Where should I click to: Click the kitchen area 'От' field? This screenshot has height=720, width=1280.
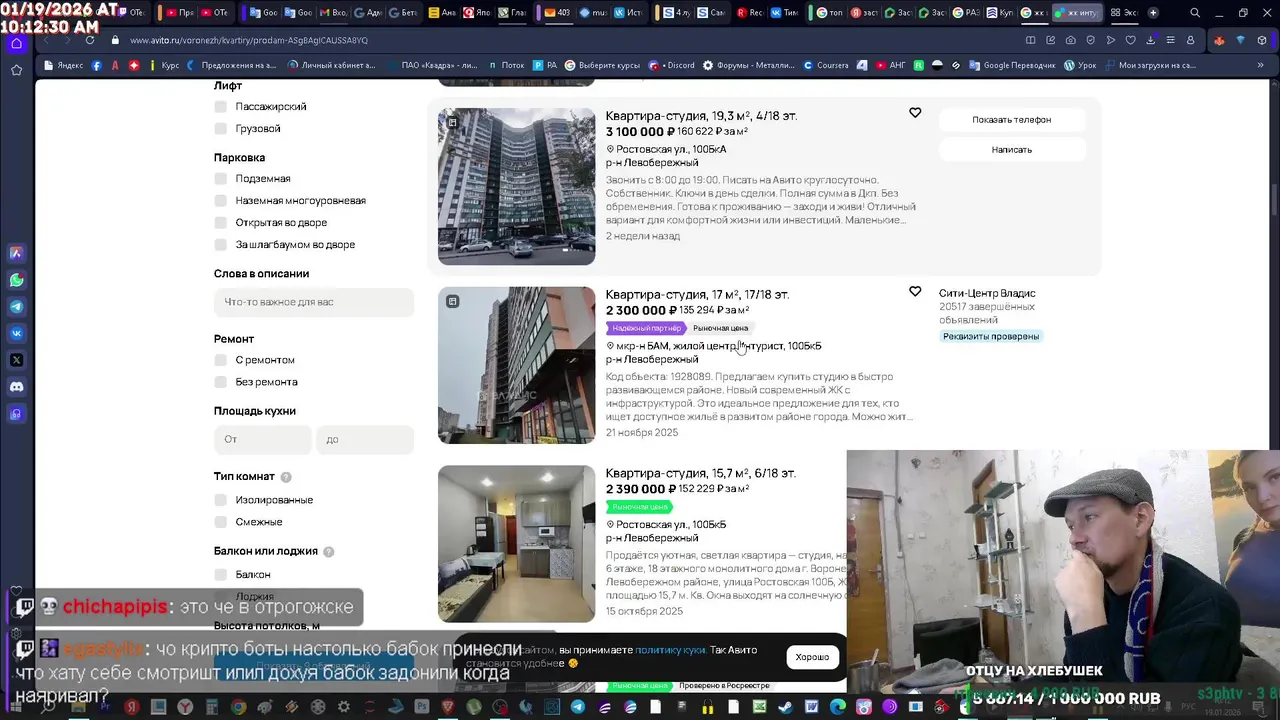[x=263, y=439]
